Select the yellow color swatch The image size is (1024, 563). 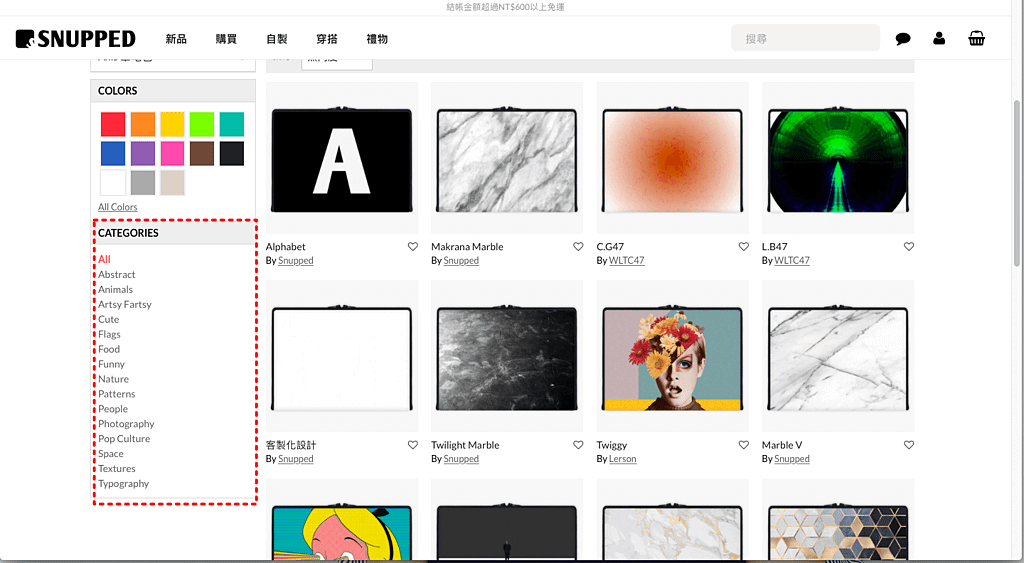pyautogui.click(x=172, y=124)
